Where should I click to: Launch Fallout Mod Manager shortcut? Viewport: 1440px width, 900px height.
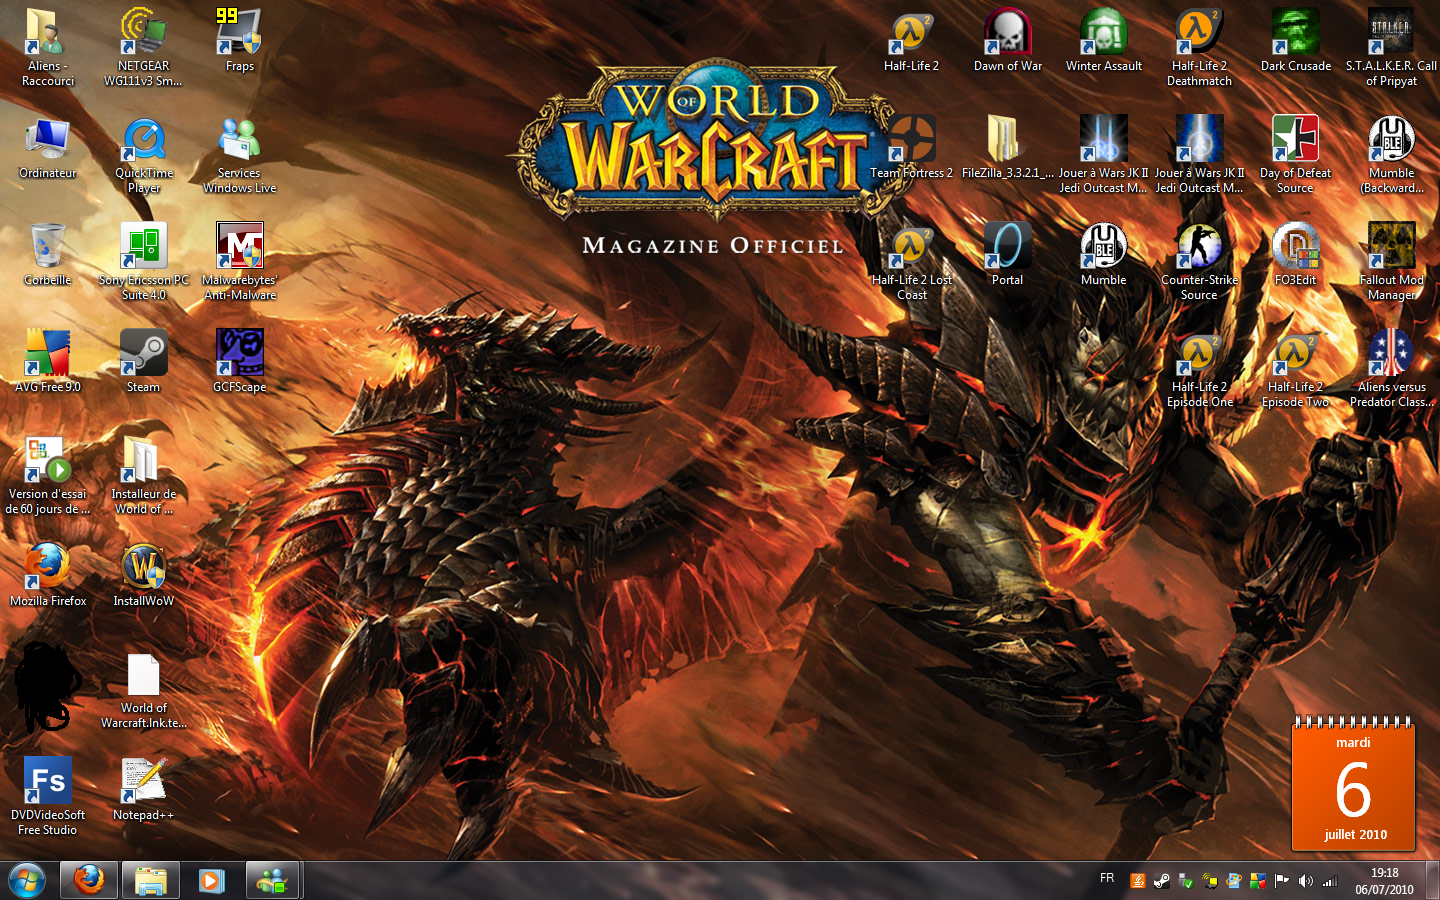click(1391, 247)
